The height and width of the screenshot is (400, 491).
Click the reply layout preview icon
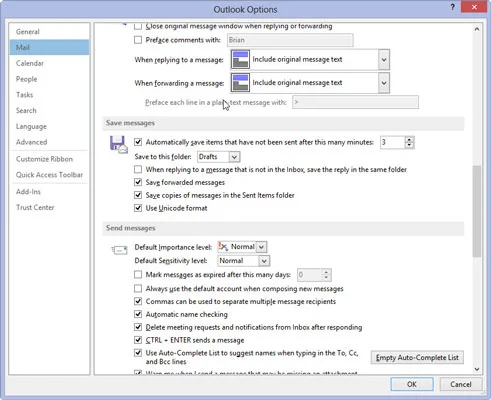pyautogui.click(x=240, y=60)
